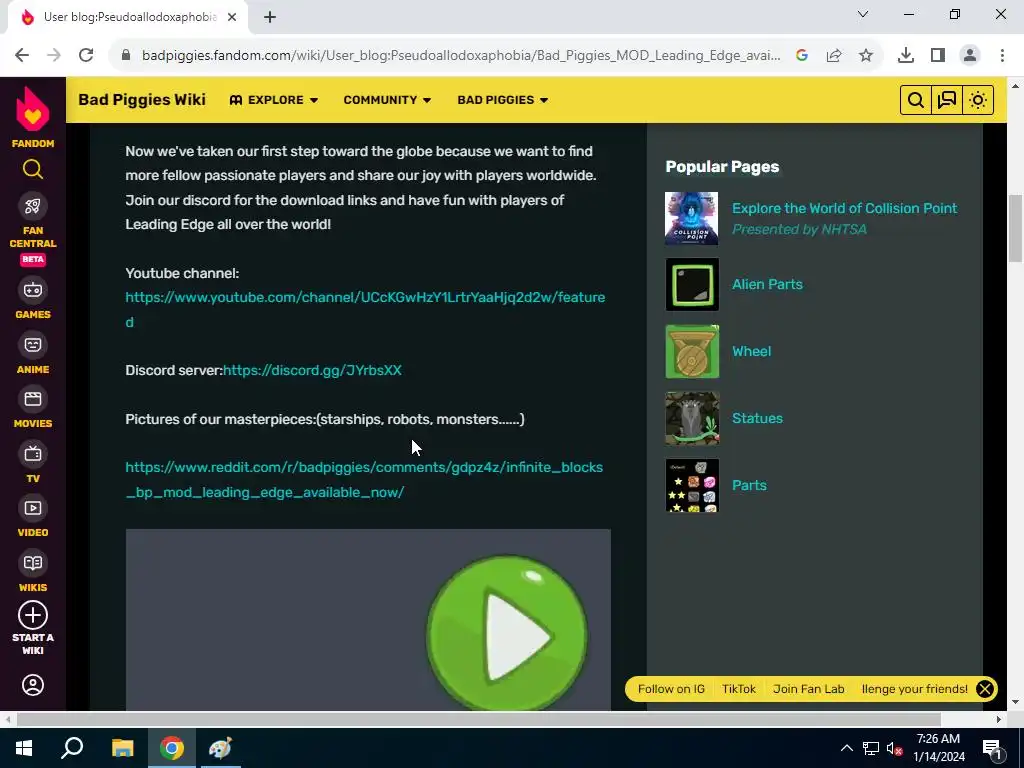Image resolution: width=1024 pixels, height=768 pixels.
Task: Open the notification center icon
Action: coord(992,748)
